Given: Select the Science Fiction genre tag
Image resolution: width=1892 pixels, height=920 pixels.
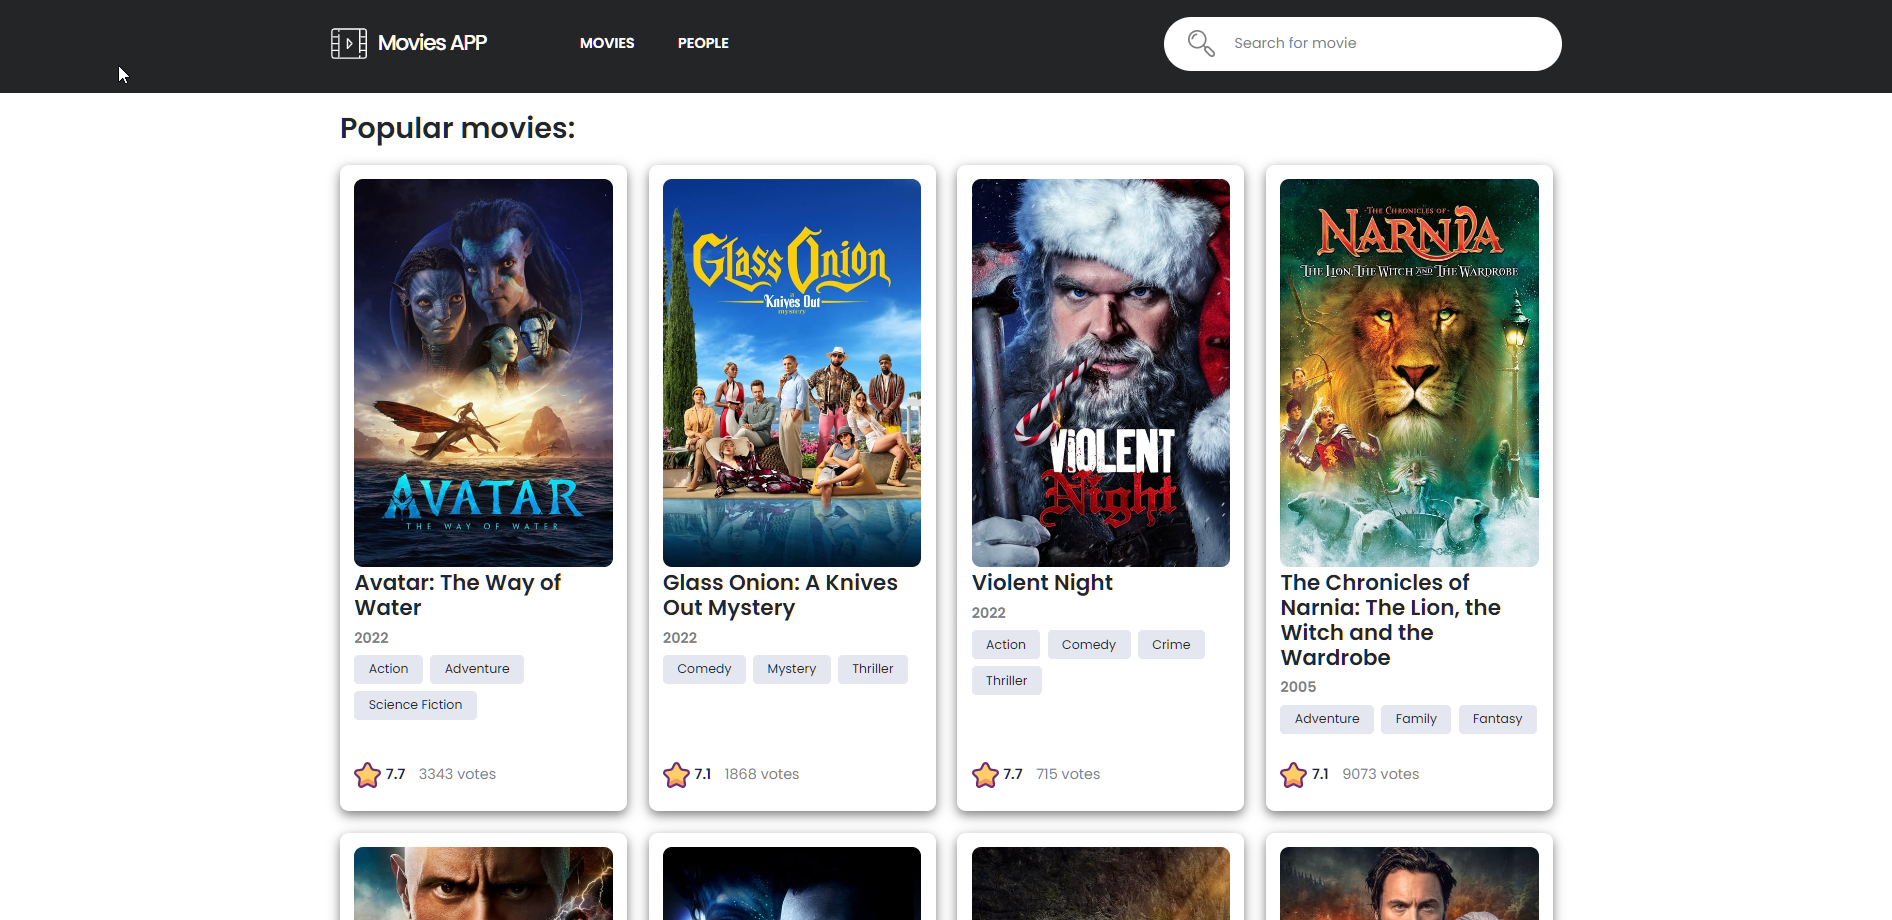Looking at the screenshot, I should click(x=415, y=705).
